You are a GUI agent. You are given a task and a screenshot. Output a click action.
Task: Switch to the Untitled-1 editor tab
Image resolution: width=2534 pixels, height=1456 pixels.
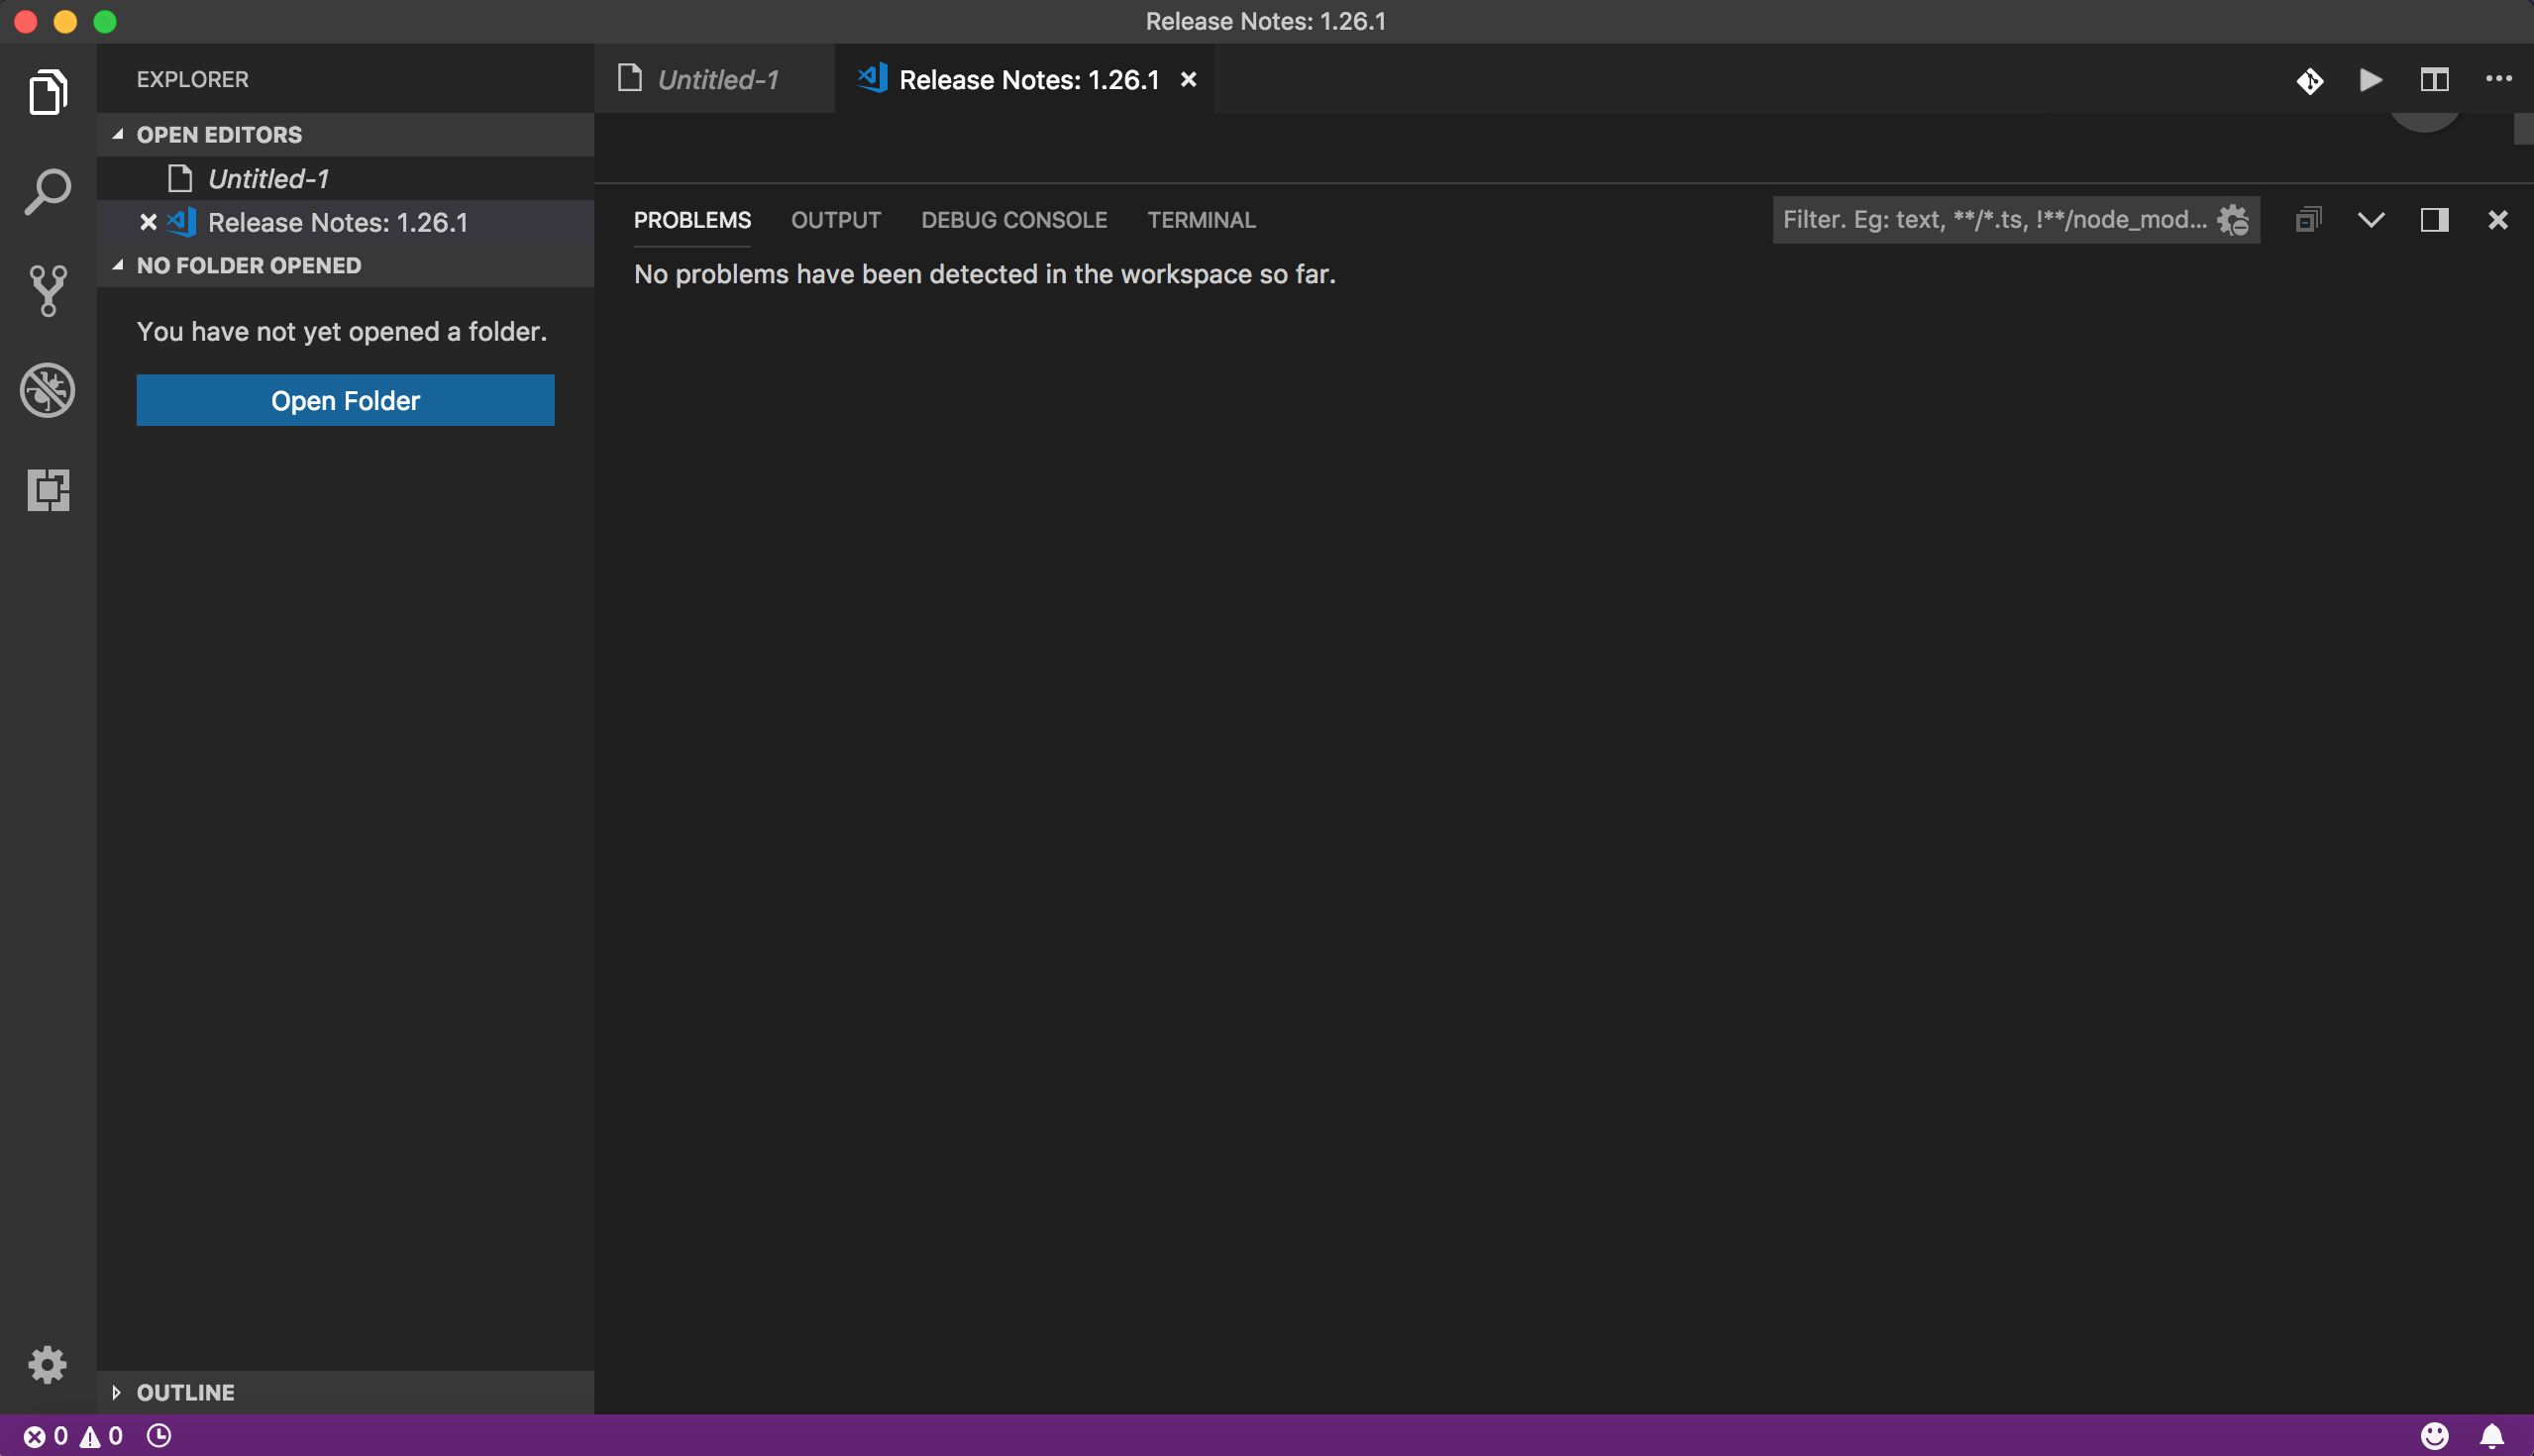[716, 80]
